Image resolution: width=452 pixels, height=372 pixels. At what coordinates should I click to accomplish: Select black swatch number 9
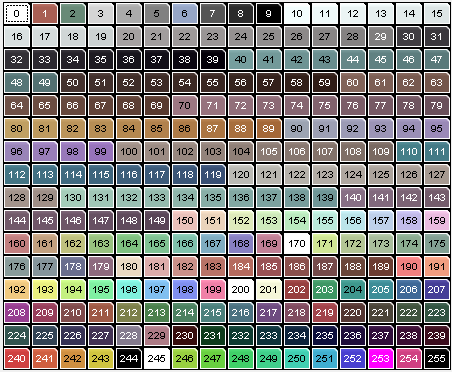(269, 13)
